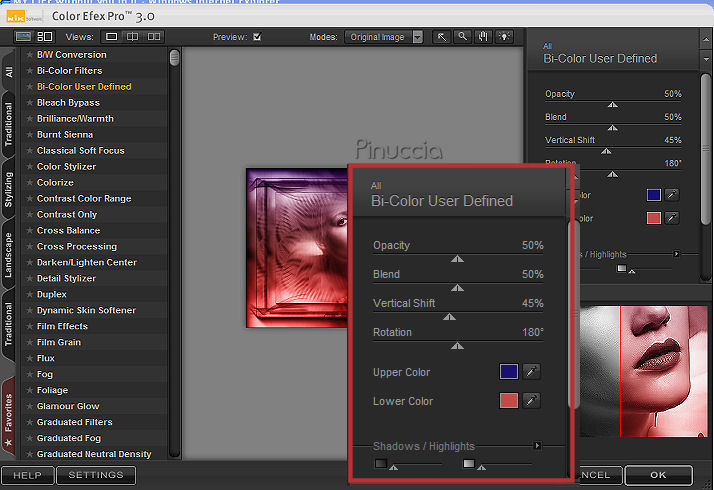
Task: Open the All filters tab
Action: 9,71
